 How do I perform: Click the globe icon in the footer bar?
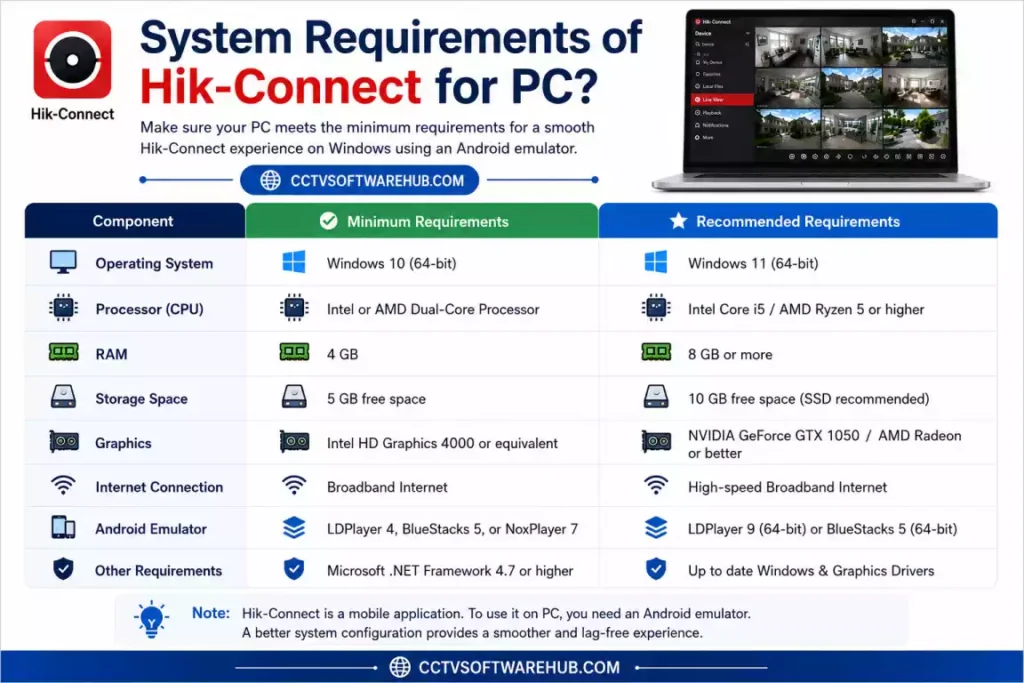coord(400,667)
